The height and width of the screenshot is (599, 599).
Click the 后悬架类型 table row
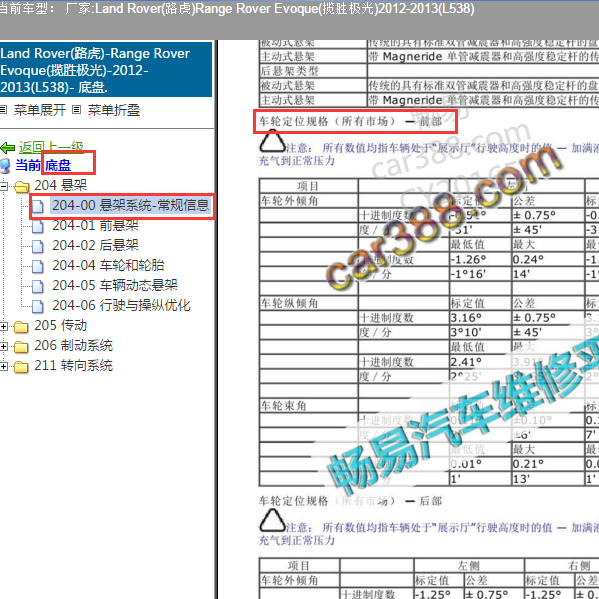point(429,71)
